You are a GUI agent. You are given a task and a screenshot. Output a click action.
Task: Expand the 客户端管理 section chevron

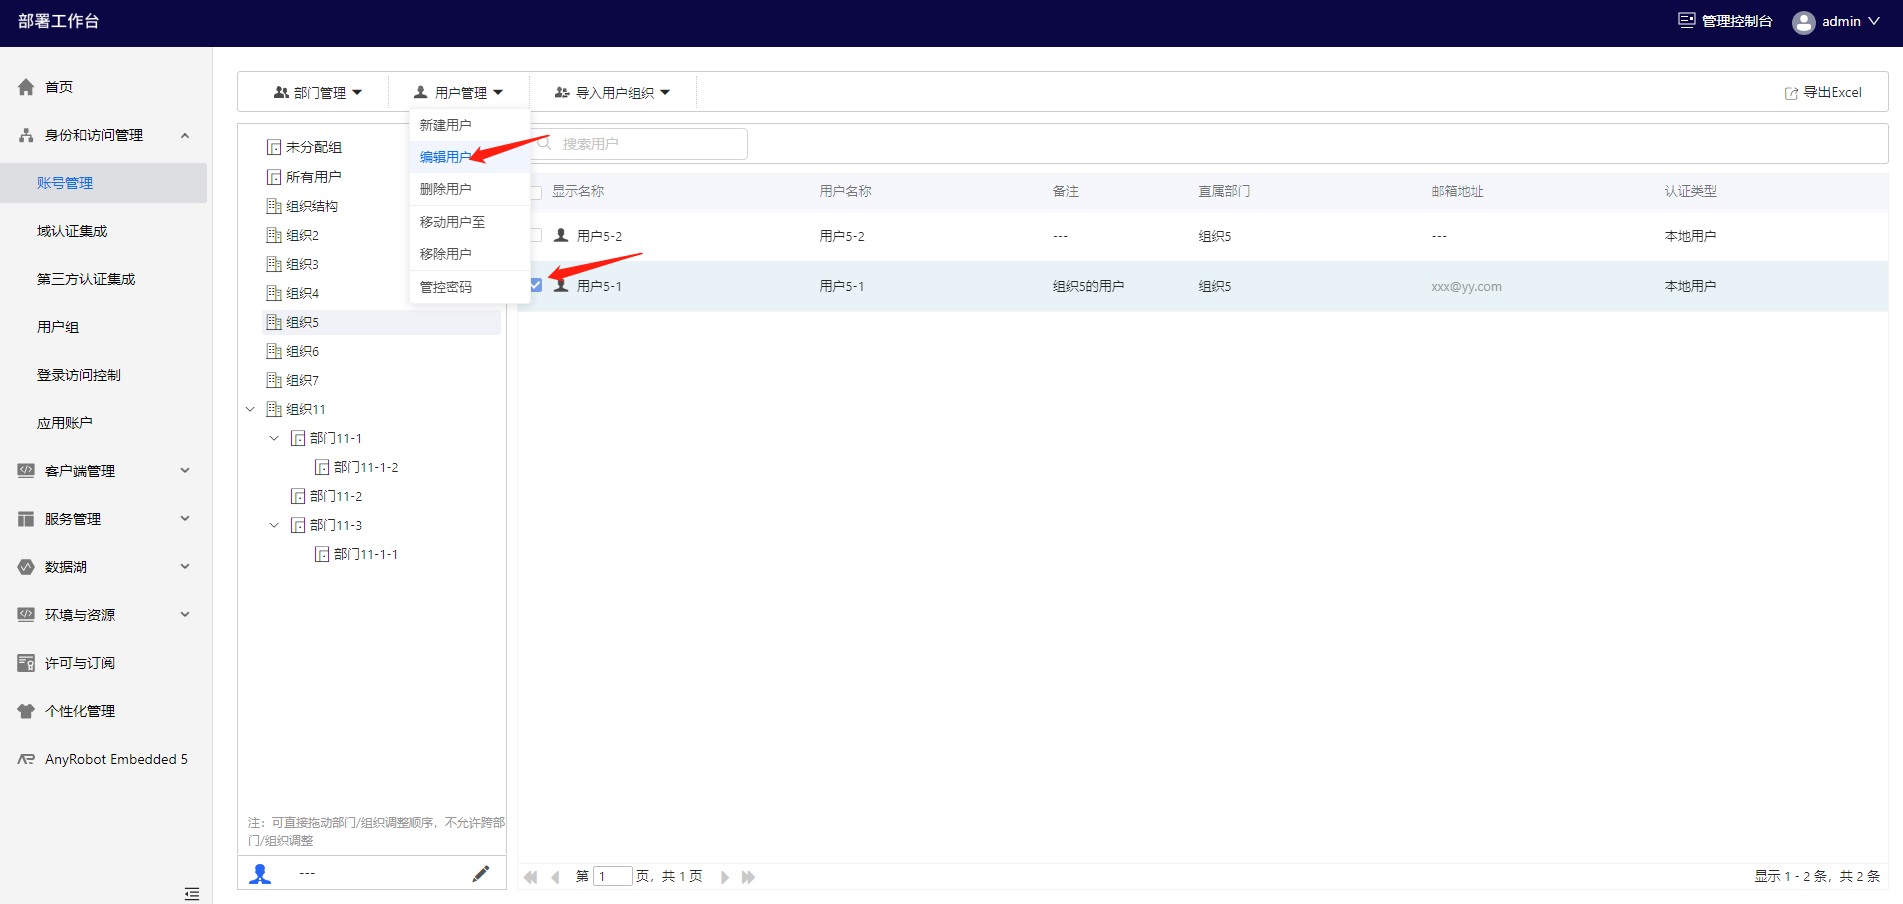[x=185, y=471]
